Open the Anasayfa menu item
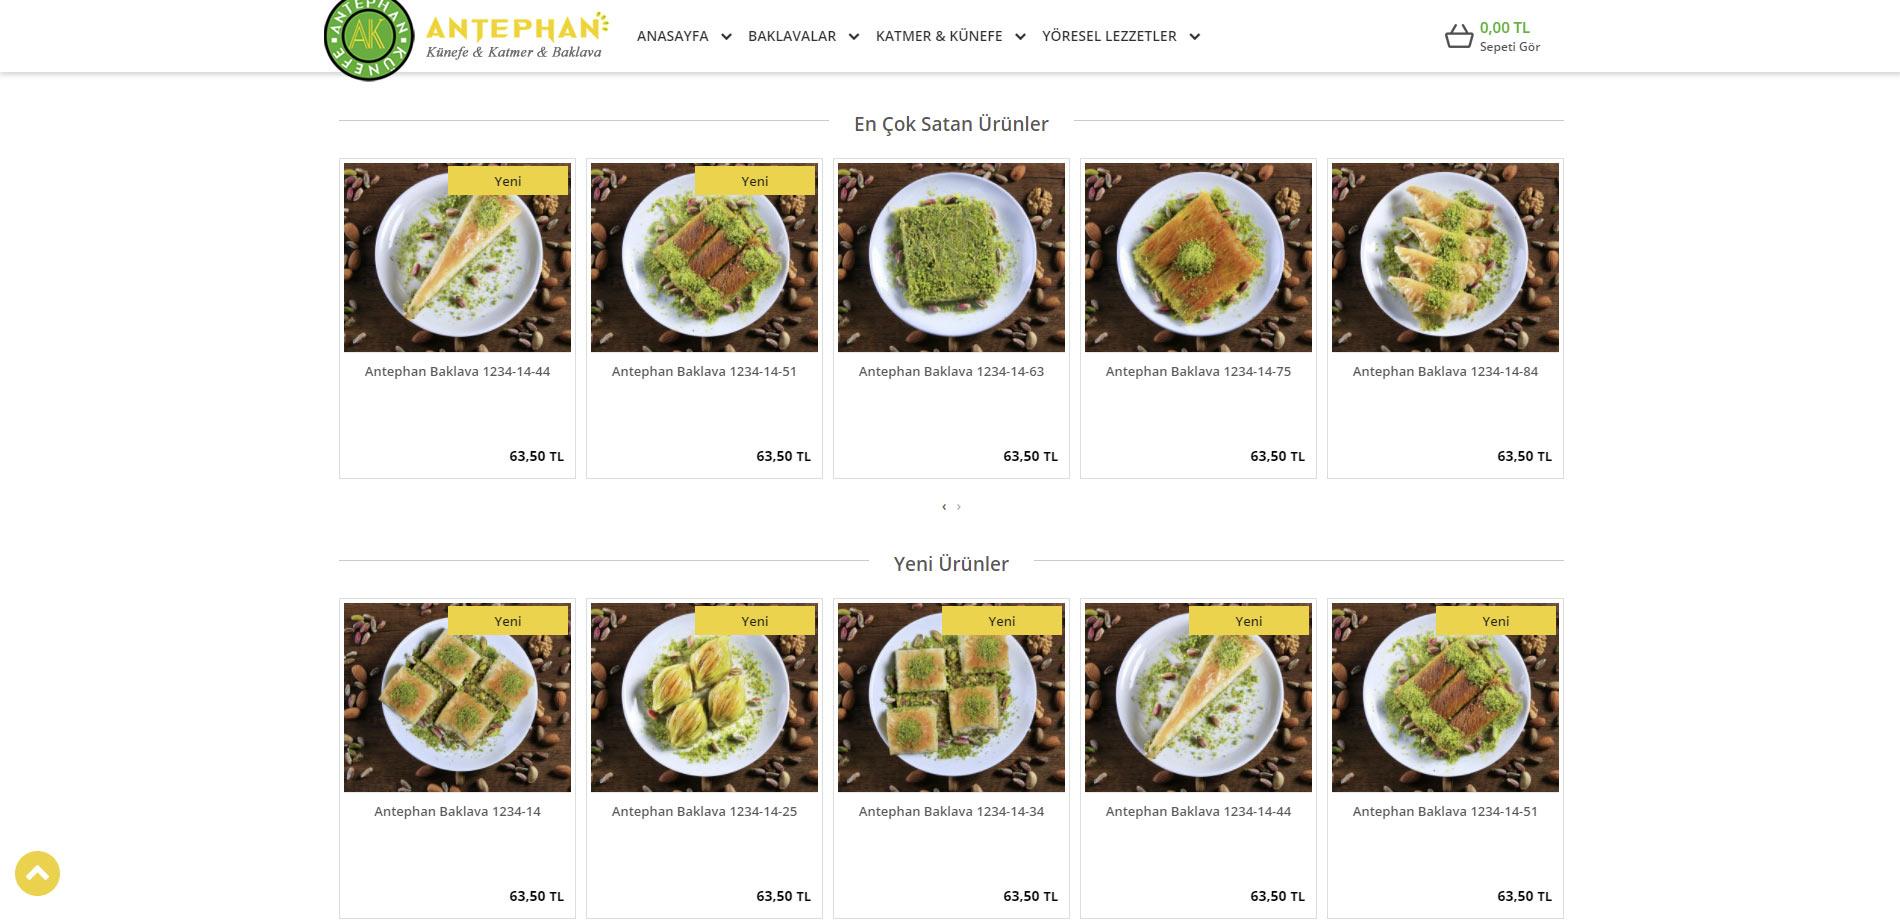The width and height of the screenshot is (1900, 921). click(x=672, y=36)
